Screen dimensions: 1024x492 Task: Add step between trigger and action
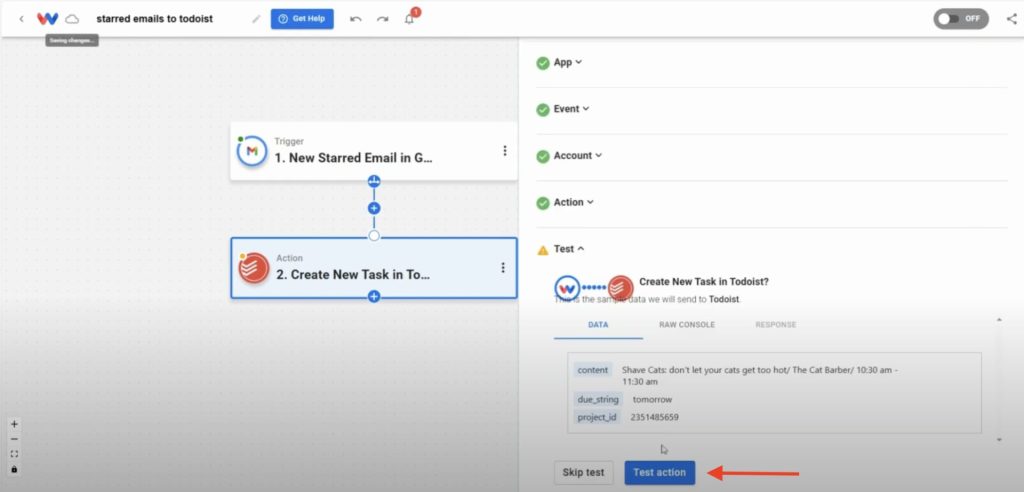(x=374, y=208)
